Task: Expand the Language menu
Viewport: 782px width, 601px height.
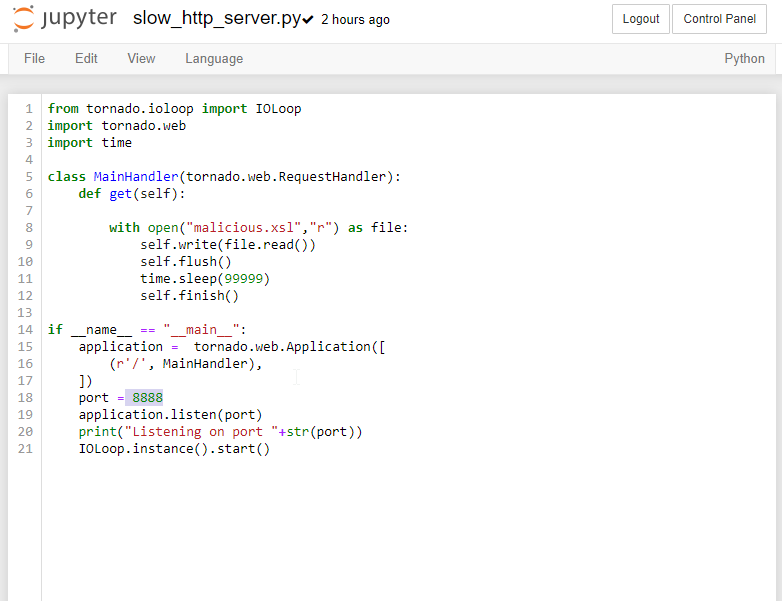Action: (214, 58)
